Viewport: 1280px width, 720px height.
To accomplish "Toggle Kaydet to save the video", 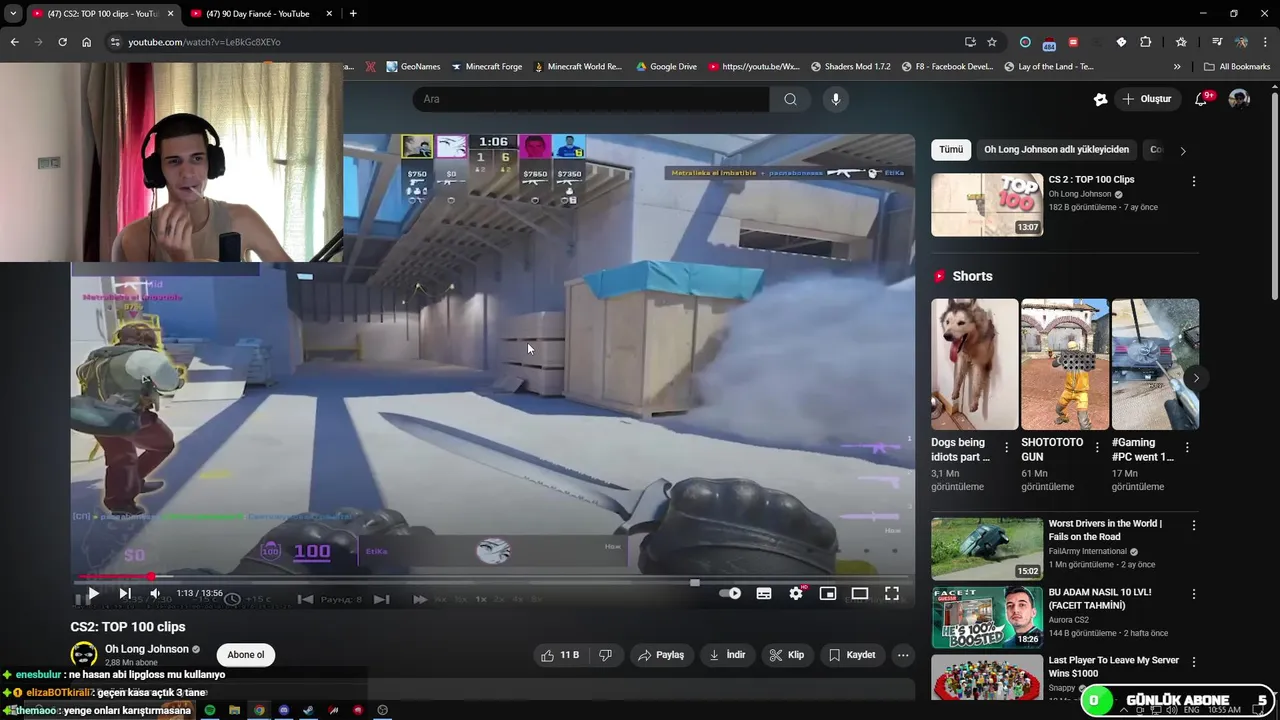I will point(852,655).
